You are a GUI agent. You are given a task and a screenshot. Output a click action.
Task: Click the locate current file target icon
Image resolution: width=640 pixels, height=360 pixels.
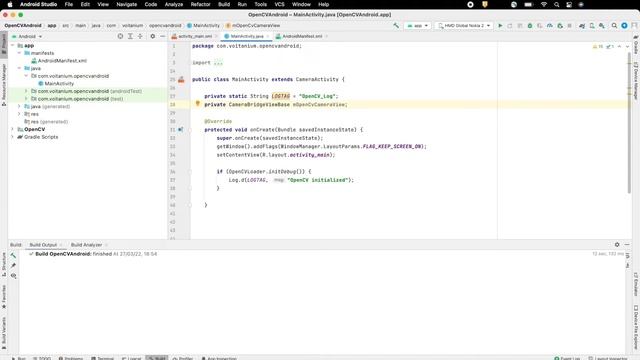(x=120, y=36)
